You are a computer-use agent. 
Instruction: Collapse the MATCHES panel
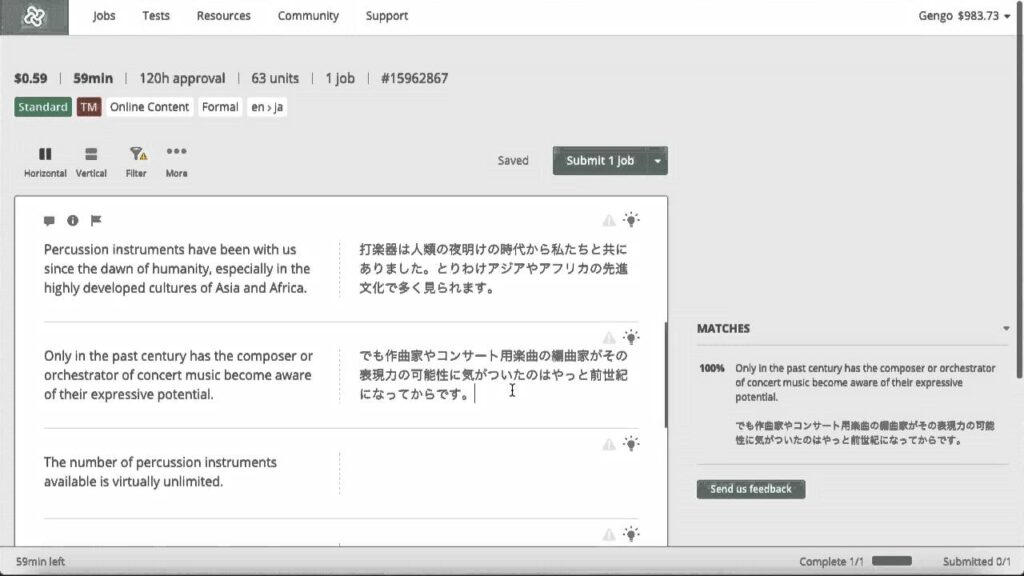click(x=1007, y=328)
